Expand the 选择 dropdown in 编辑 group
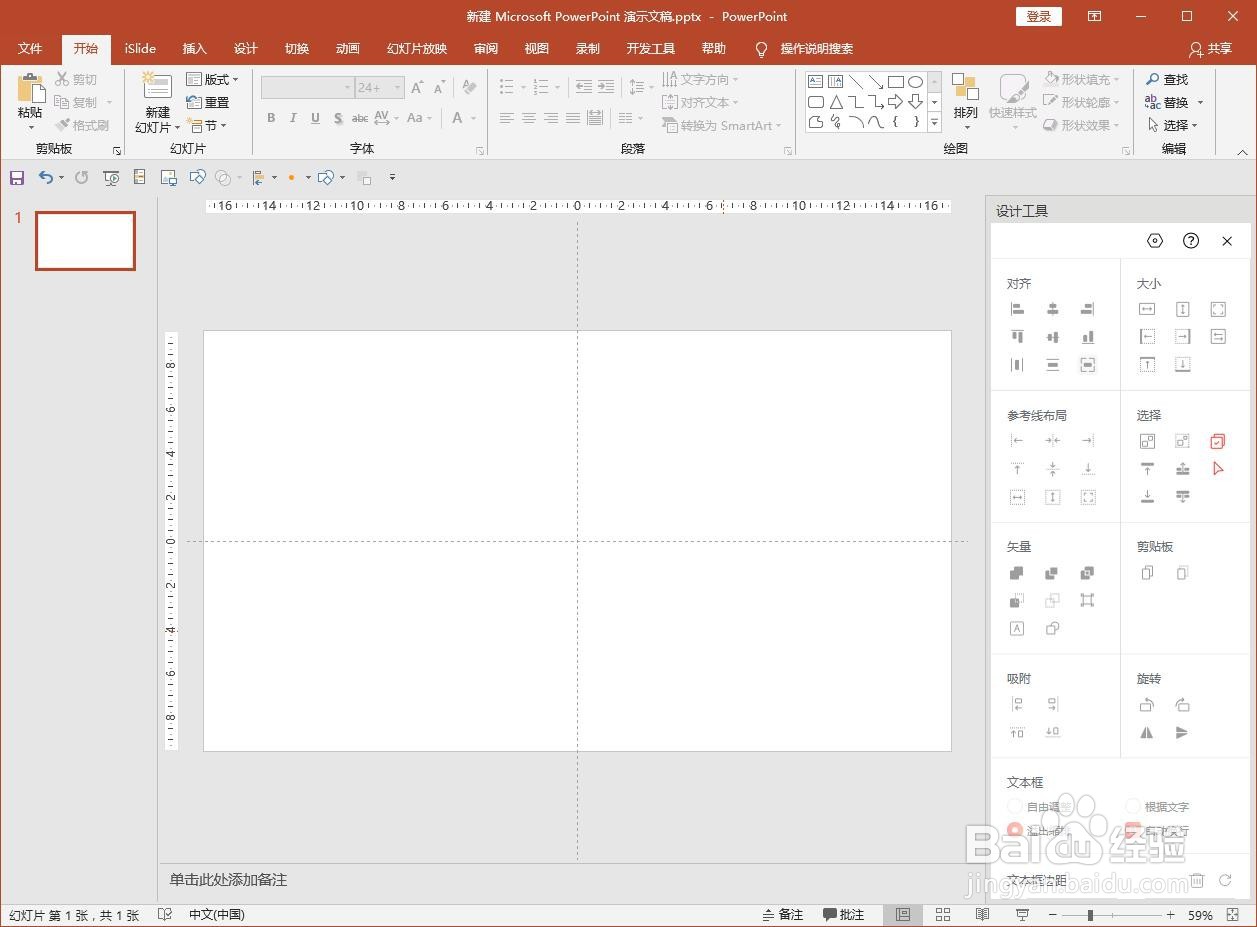This screenshot has height=927, width=1257. (1172, 125)
